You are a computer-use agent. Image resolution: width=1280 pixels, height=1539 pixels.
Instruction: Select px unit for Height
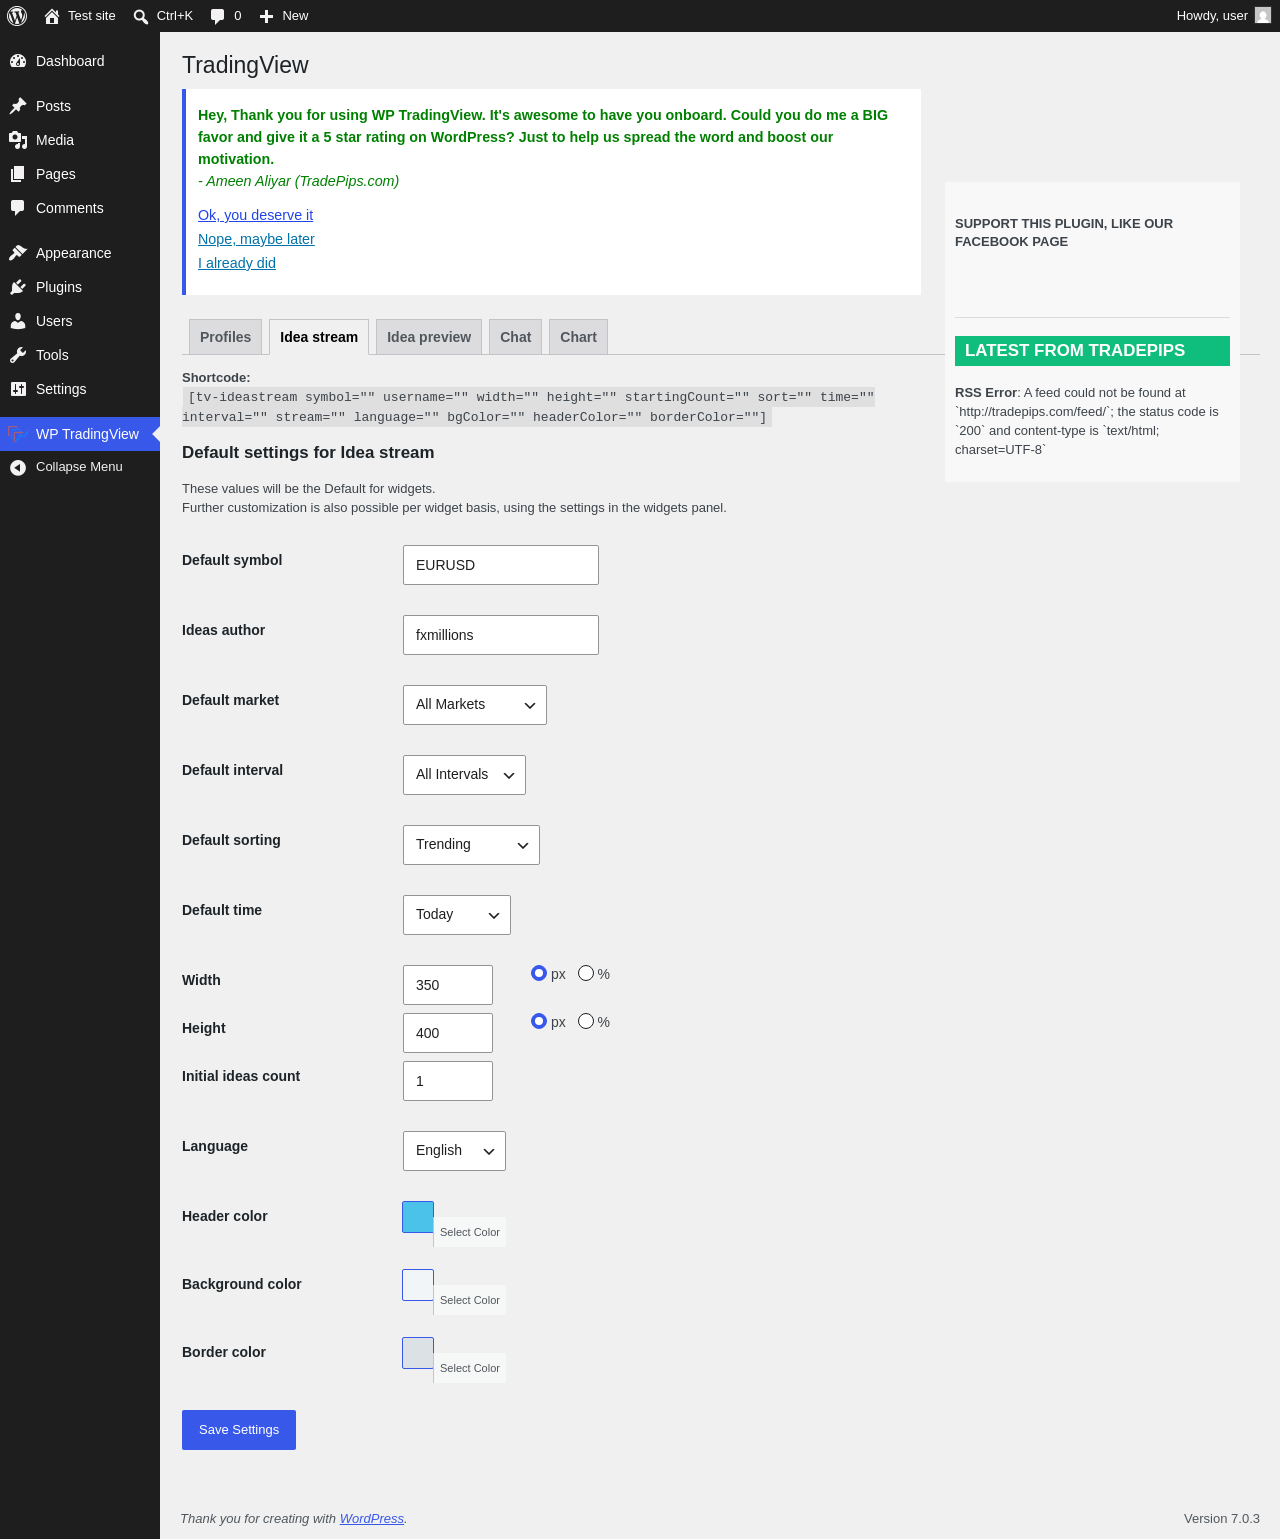(x=539, y=1021)
